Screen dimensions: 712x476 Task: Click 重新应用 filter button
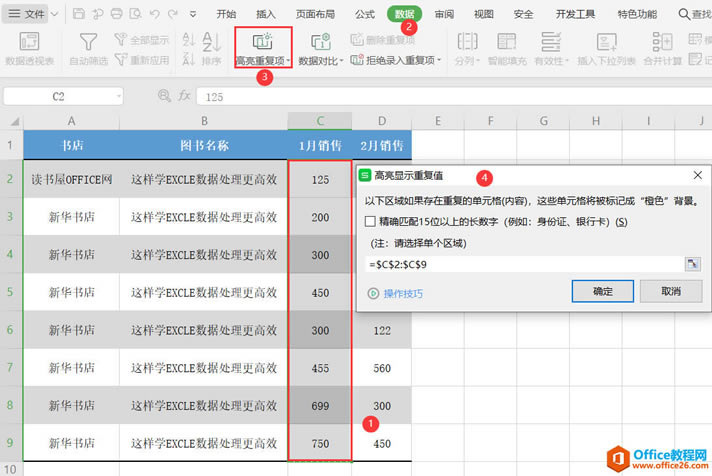coord(142,60)
